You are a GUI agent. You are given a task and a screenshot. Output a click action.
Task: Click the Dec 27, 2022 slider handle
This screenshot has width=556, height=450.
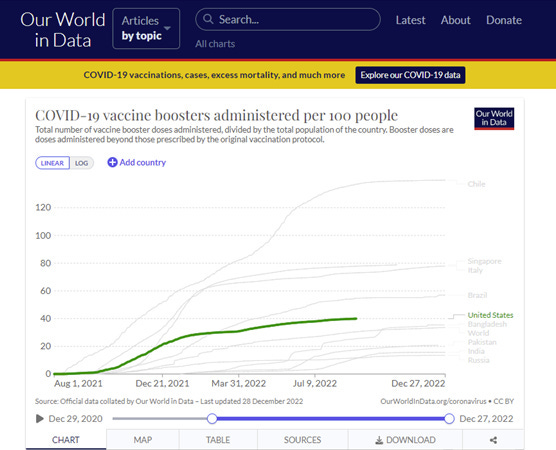[x=449, y=418]
